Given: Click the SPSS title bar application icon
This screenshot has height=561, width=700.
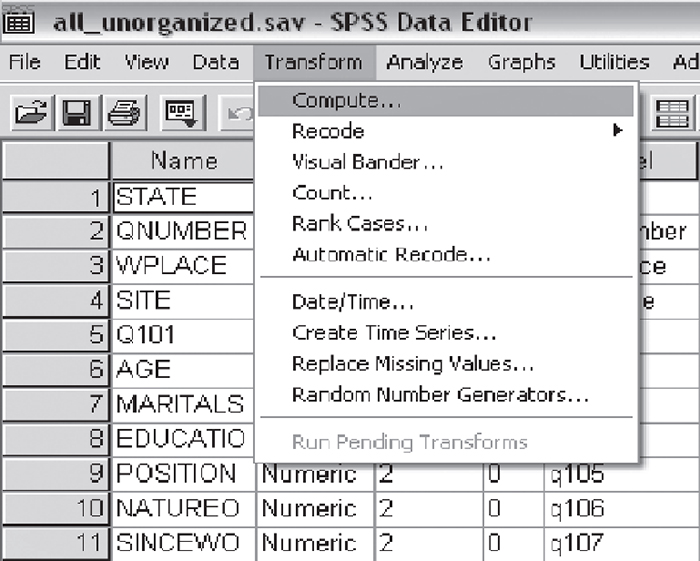Looking at the screenshot, I should point(20,21).
